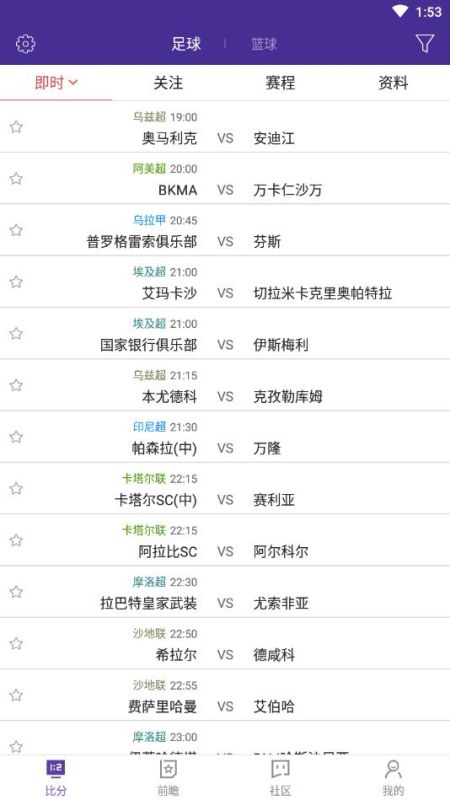Favorite the 希拉尔 VS 德咸科 match star
Screen dimensions: 450x800
(x=16, y=643)
